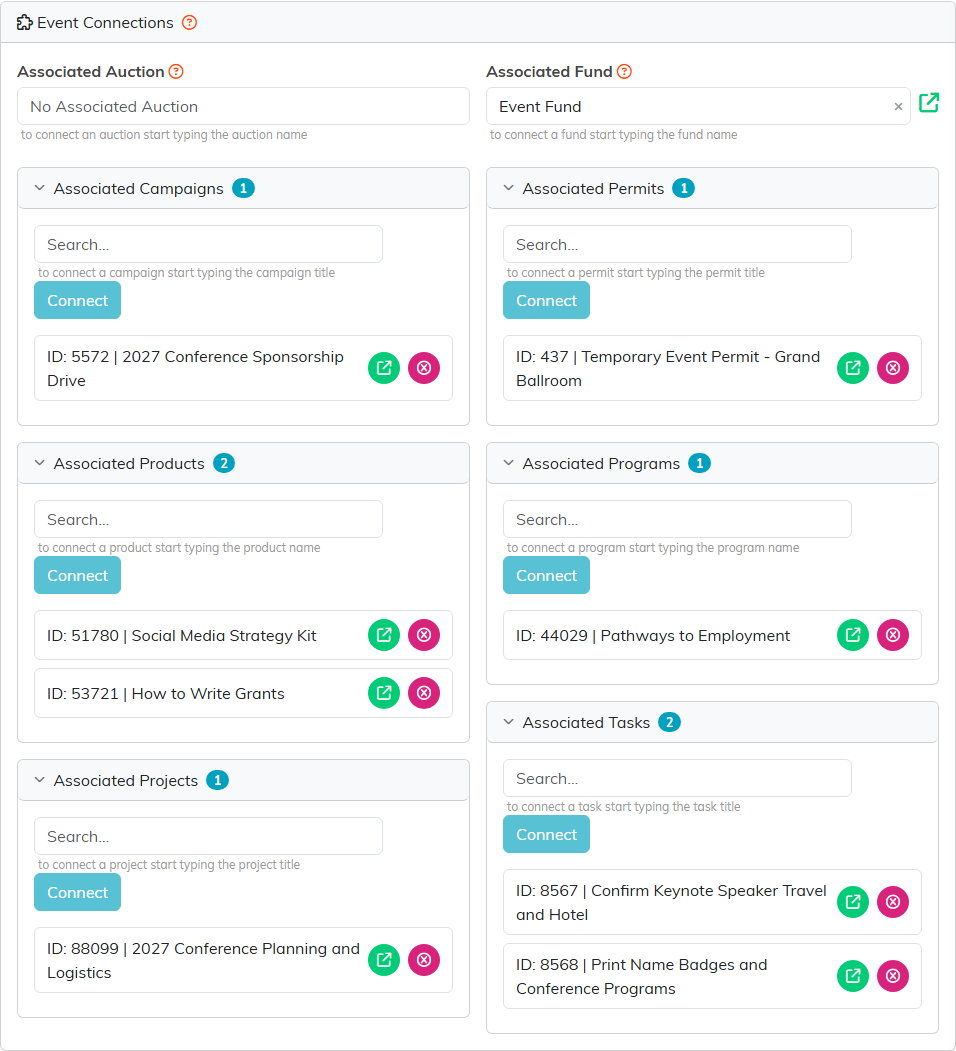Remove Social Media Strategy Kit product
The height and width of the screenshot is (1051, 956).
pos(424,635)
